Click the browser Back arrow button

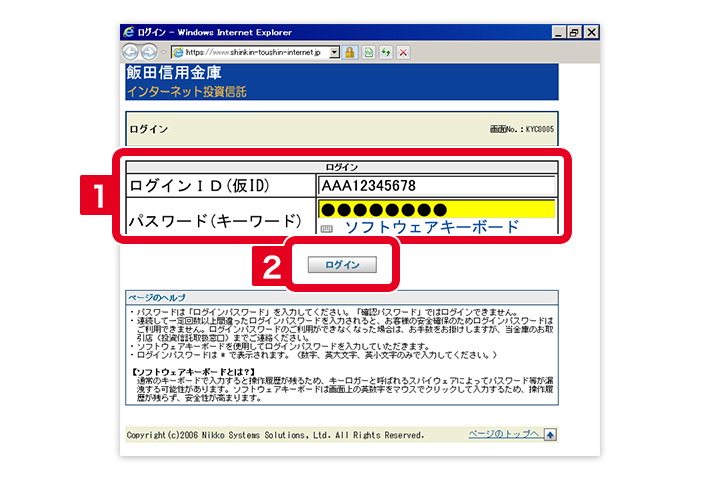[x=130, y=52]
